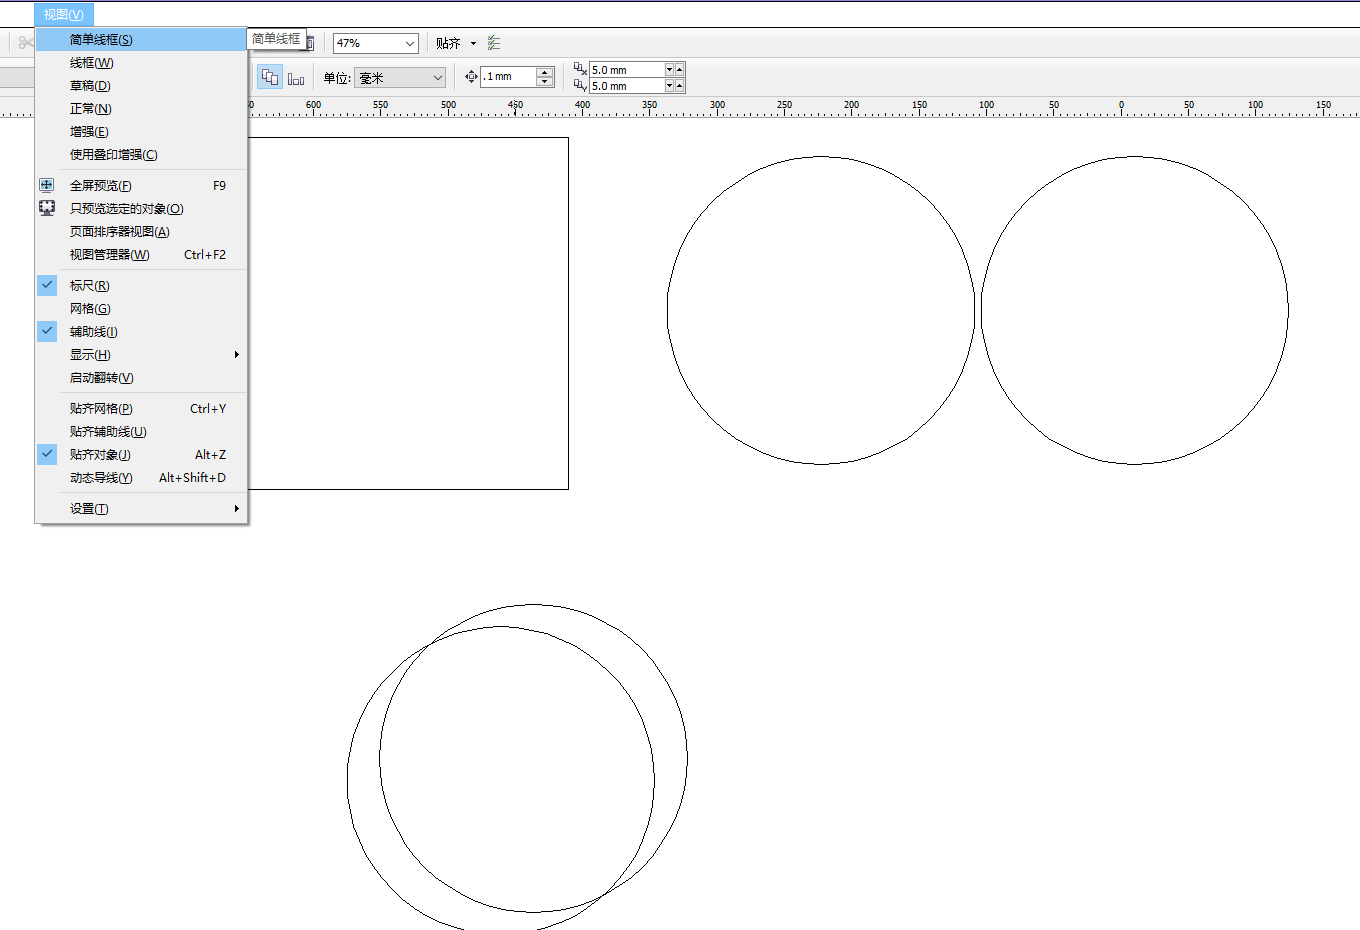1360x930 pixels.
Task: Click the scissors cut icon in toolbar
Action: click(25, 43)
